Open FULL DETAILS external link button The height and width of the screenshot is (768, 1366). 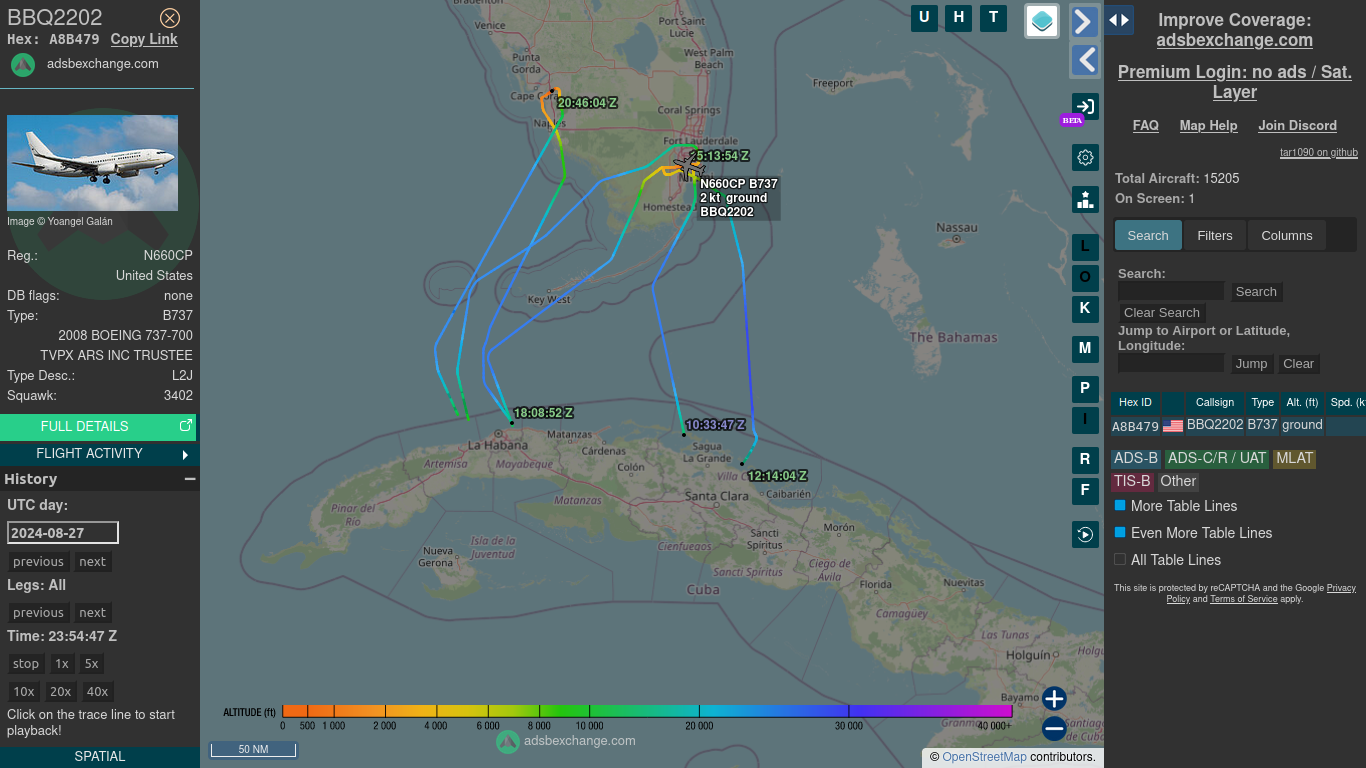pos(98,427)
